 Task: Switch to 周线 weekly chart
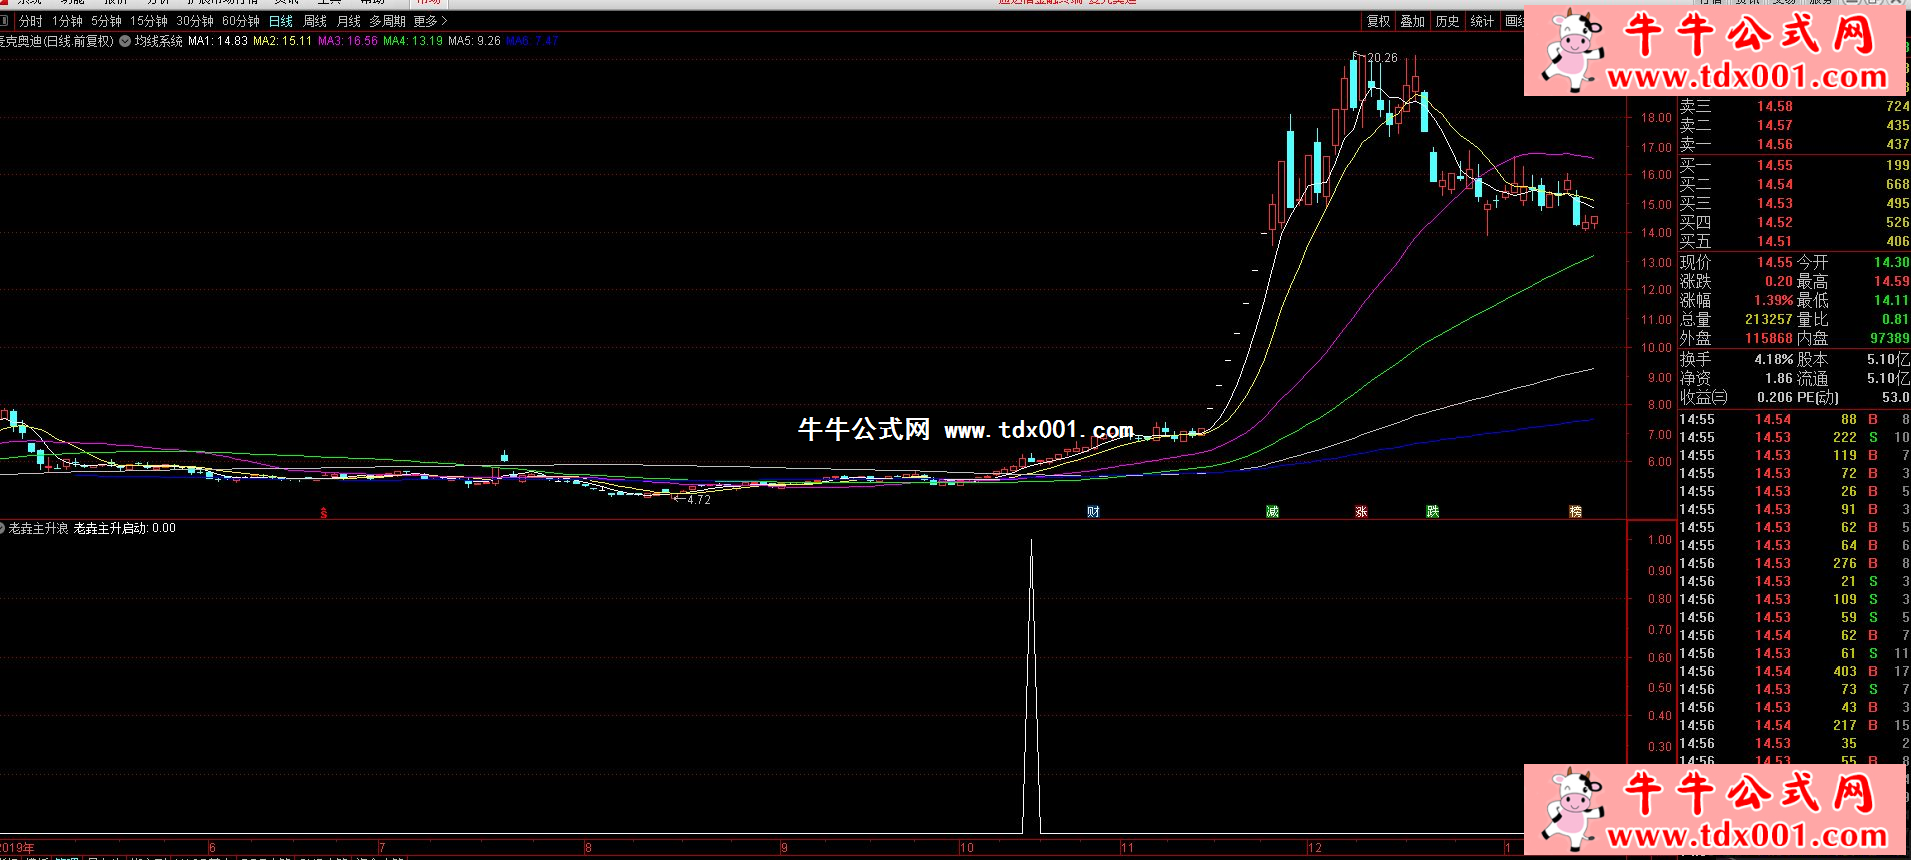pos(315,21)
